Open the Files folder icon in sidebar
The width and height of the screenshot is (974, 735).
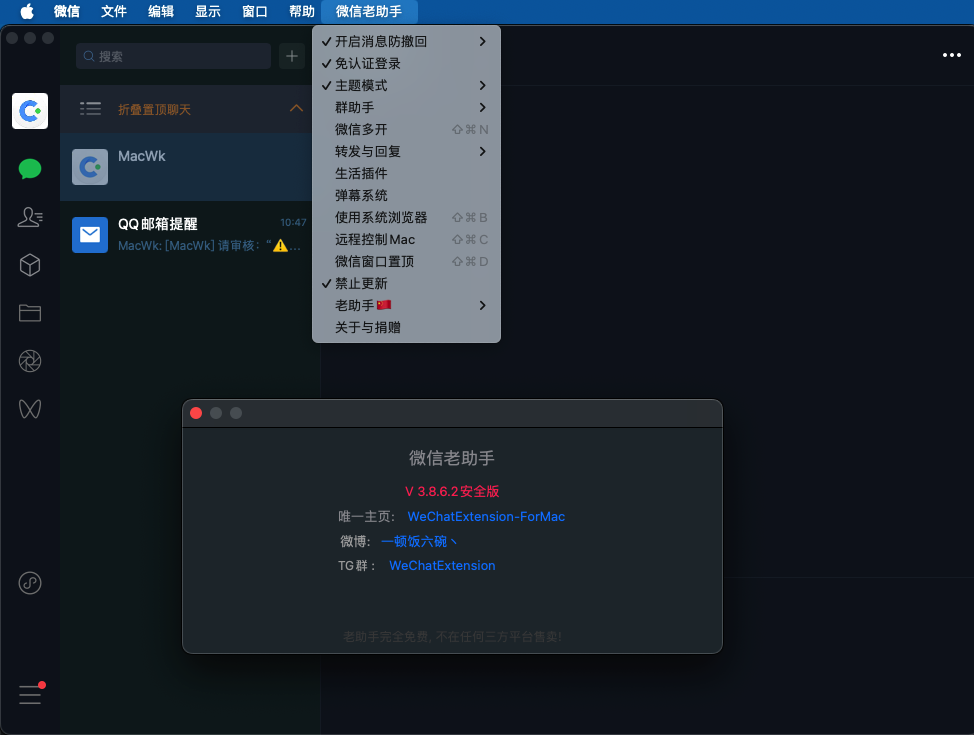pos(30,313)
